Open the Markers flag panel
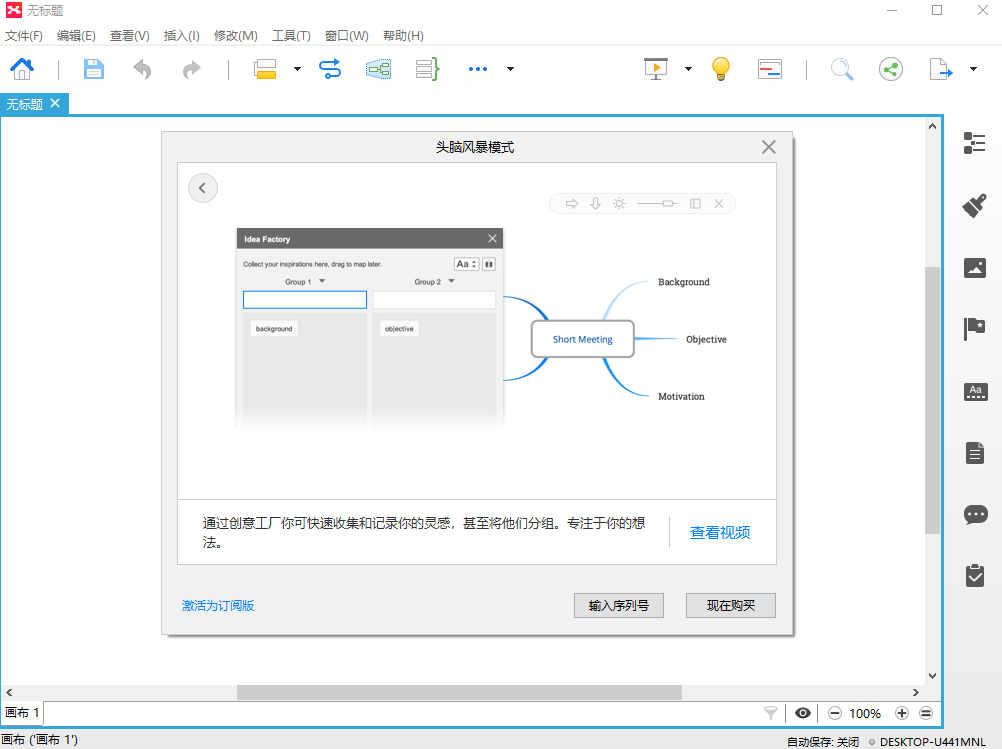The height and width of the screenshot is (749, 1002). 975,329
